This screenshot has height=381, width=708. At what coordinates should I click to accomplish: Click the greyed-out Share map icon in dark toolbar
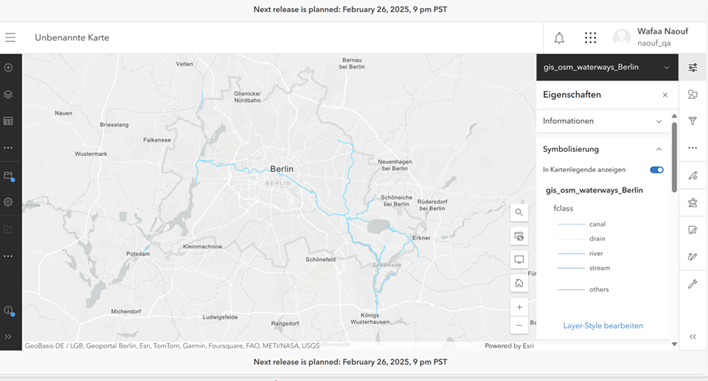click(x=8, y=229)
